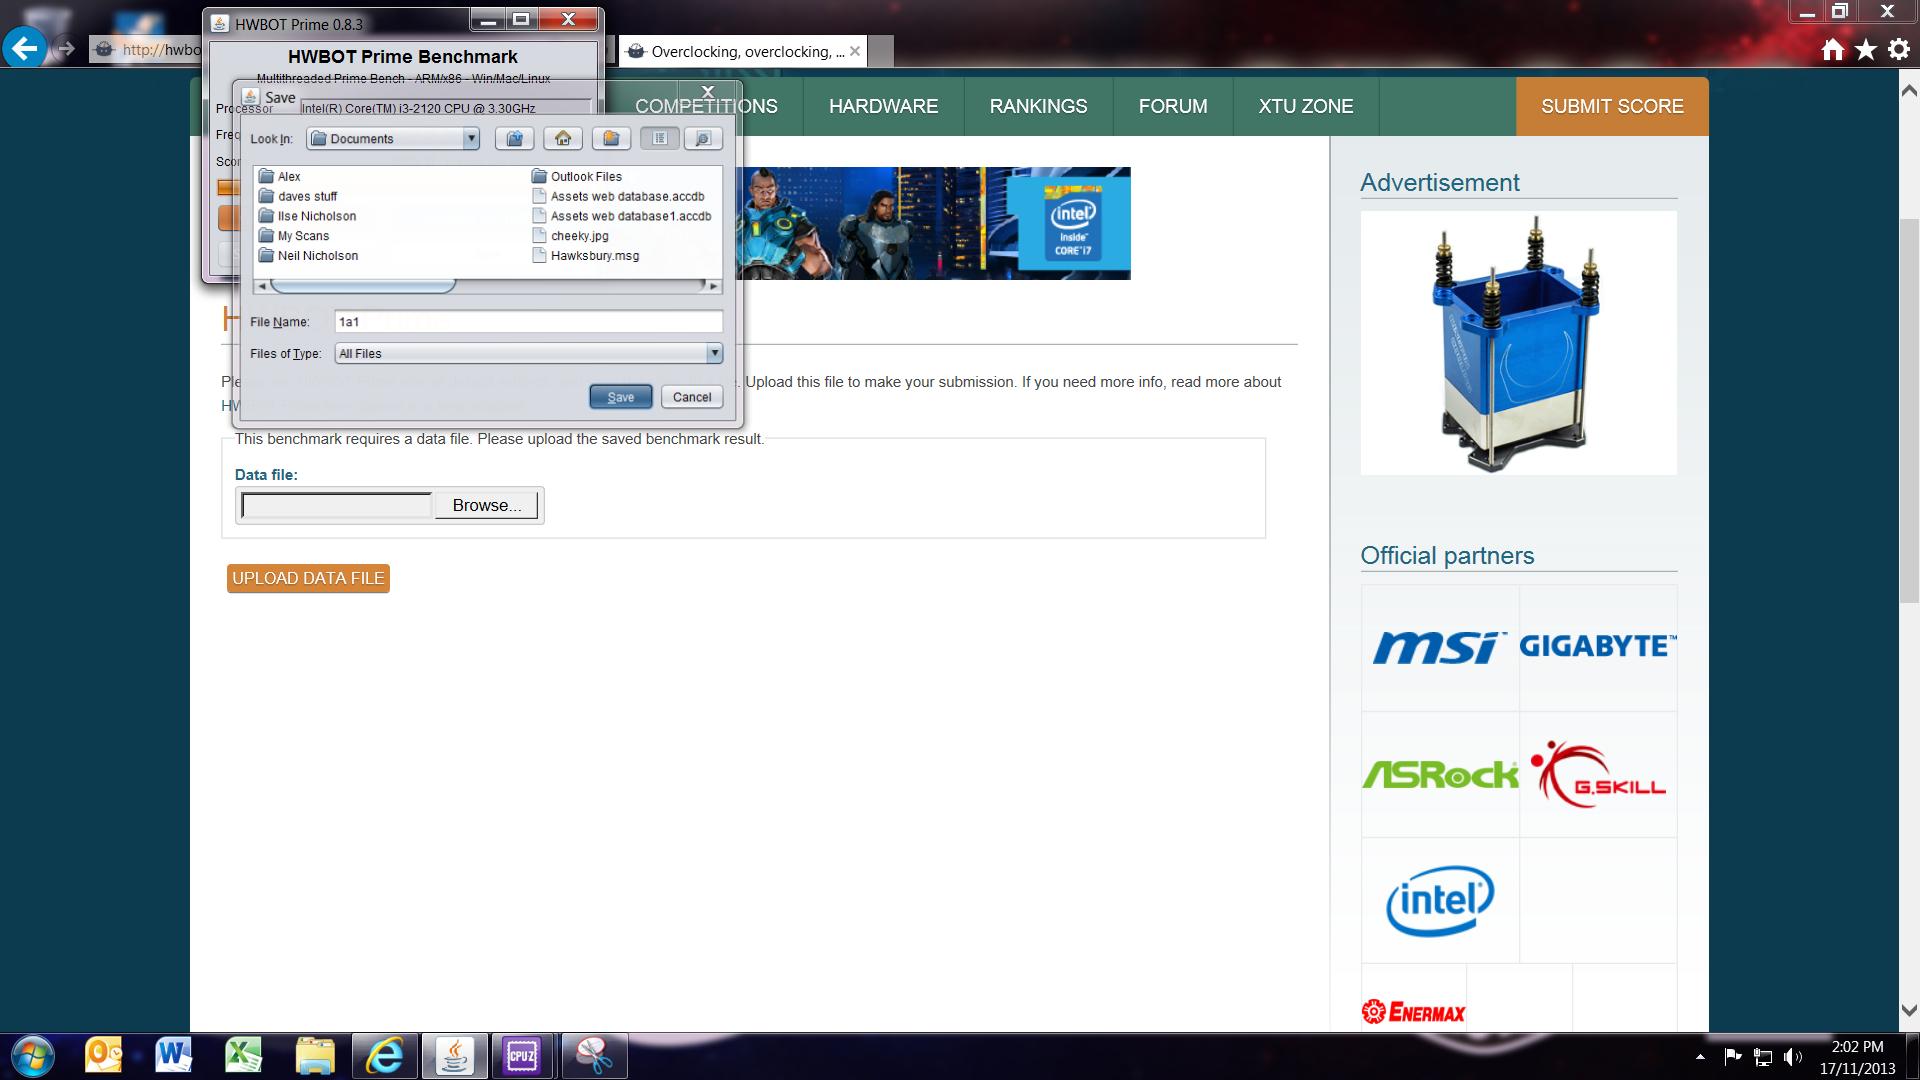
Task: Open the XTU Zone menu item
Action: point(1306,106)
